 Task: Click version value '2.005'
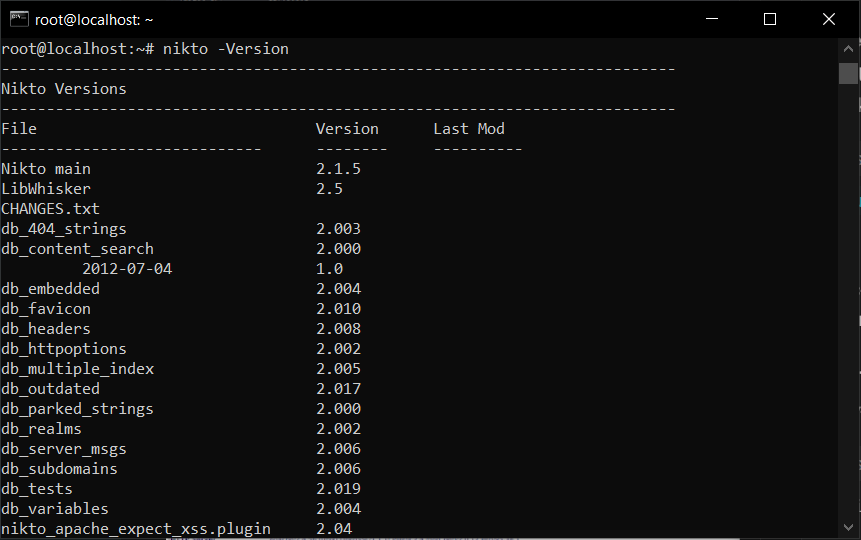[x=338, y=369]
